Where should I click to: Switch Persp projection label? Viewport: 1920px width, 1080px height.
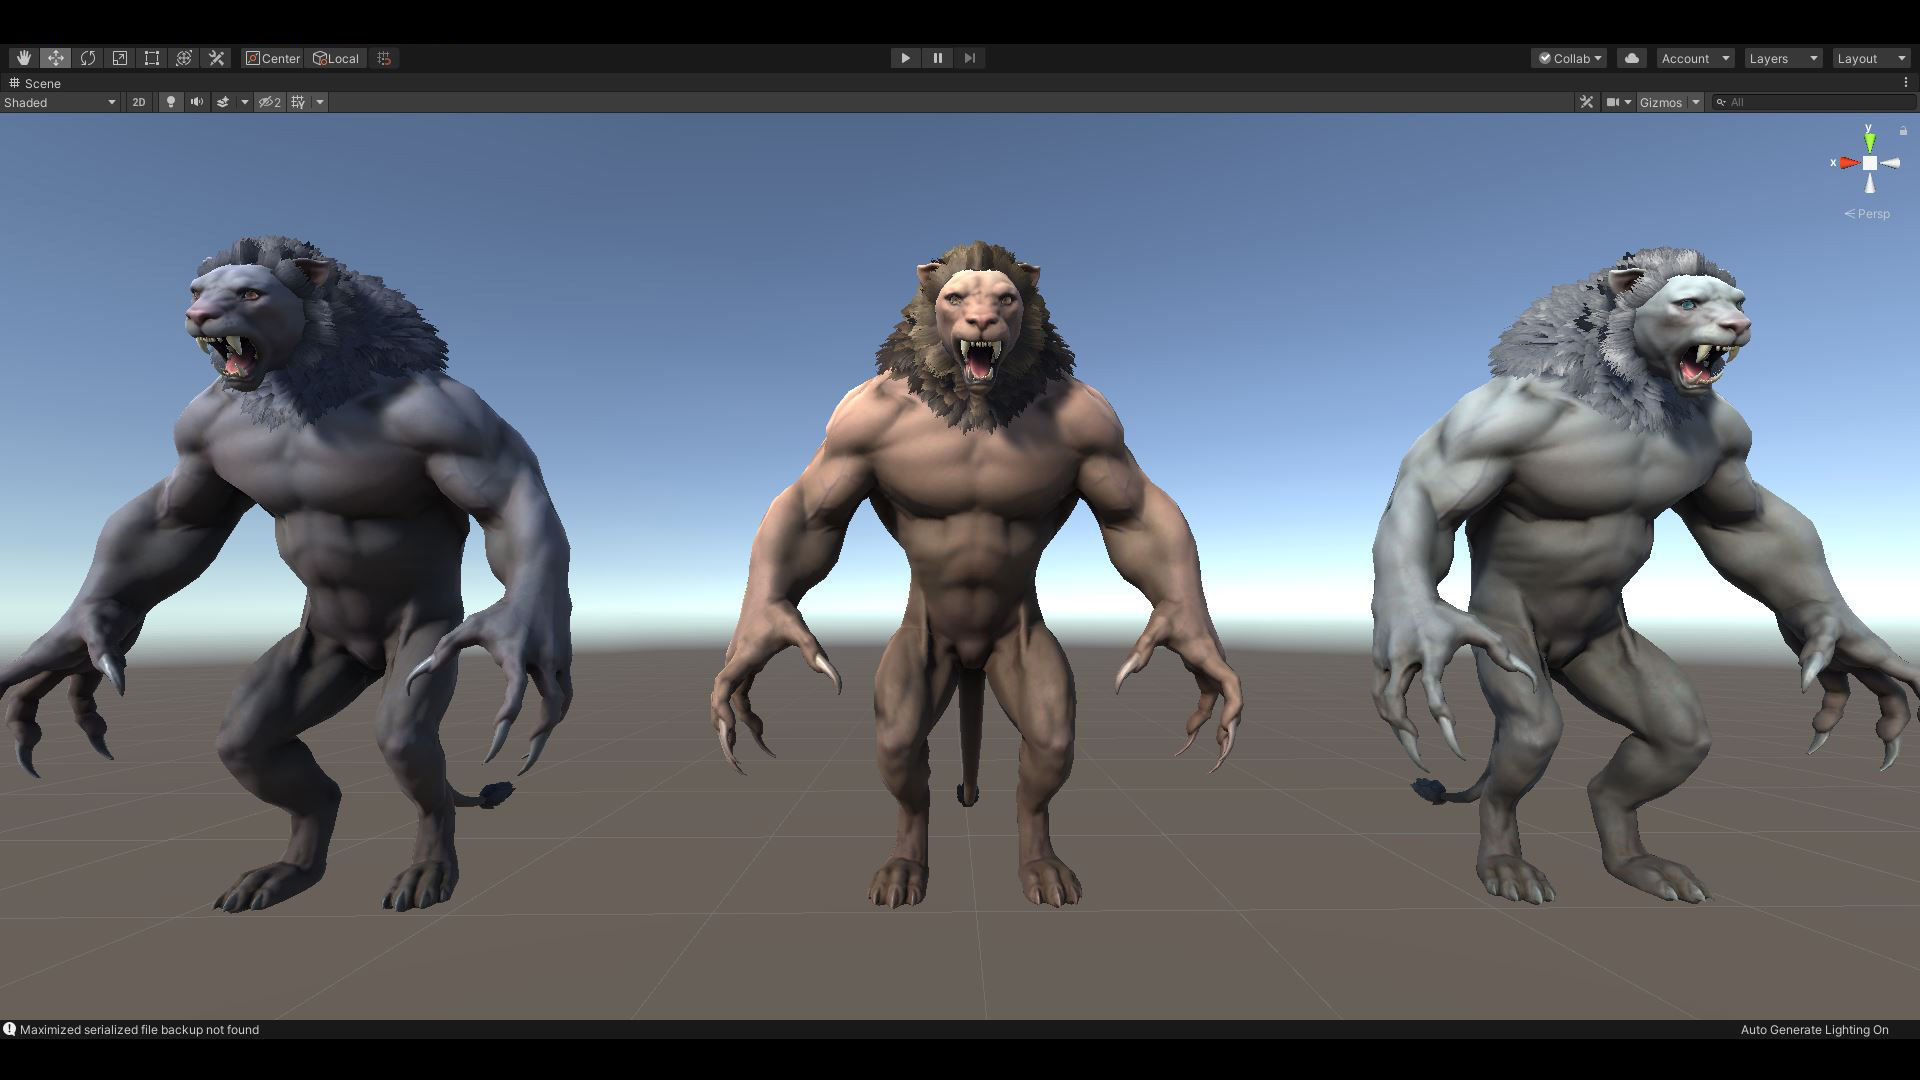[x=1867, y=214]
